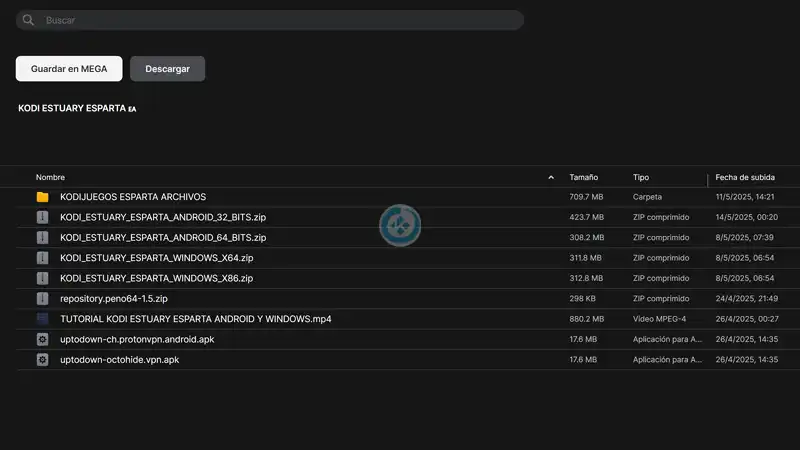Click the yellow folder icon for KODIJUEGOS ESPARTA ARCHIVOS
The width and height of the screenshot is (800, 450).
point(42,197)
